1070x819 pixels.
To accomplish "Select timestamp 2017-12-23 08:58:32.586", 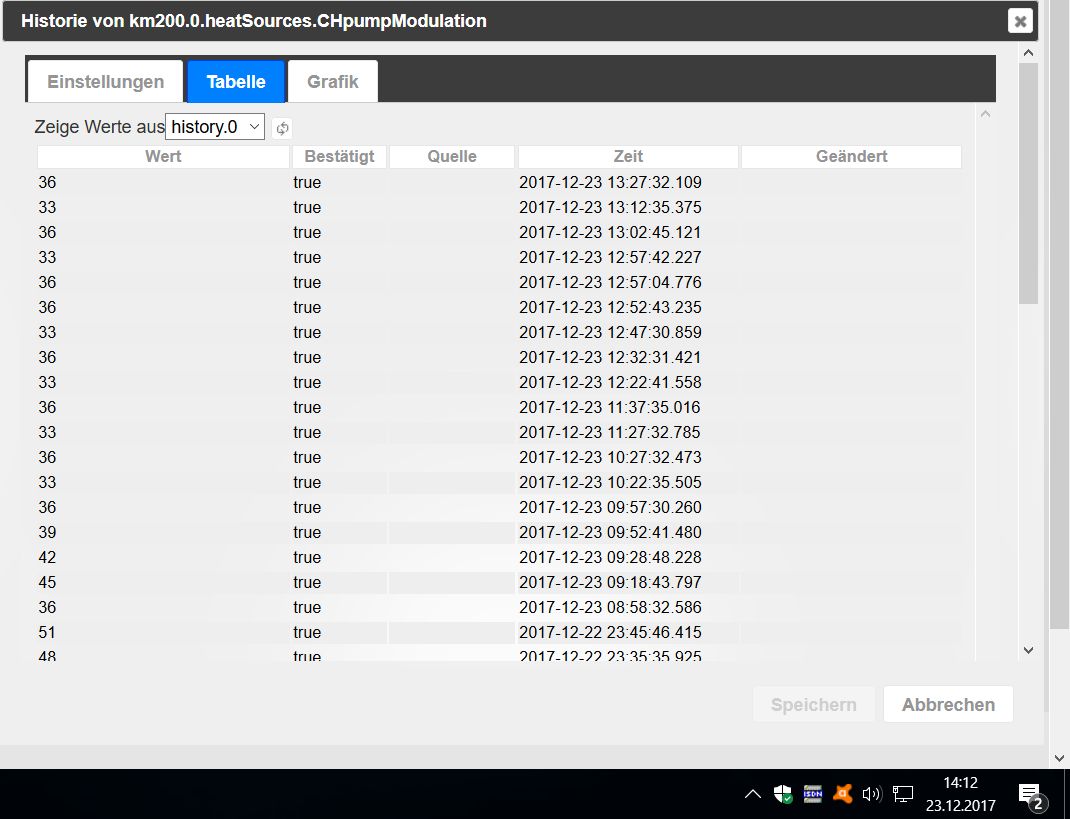I will pyautogui.click(x=610, y=607).
